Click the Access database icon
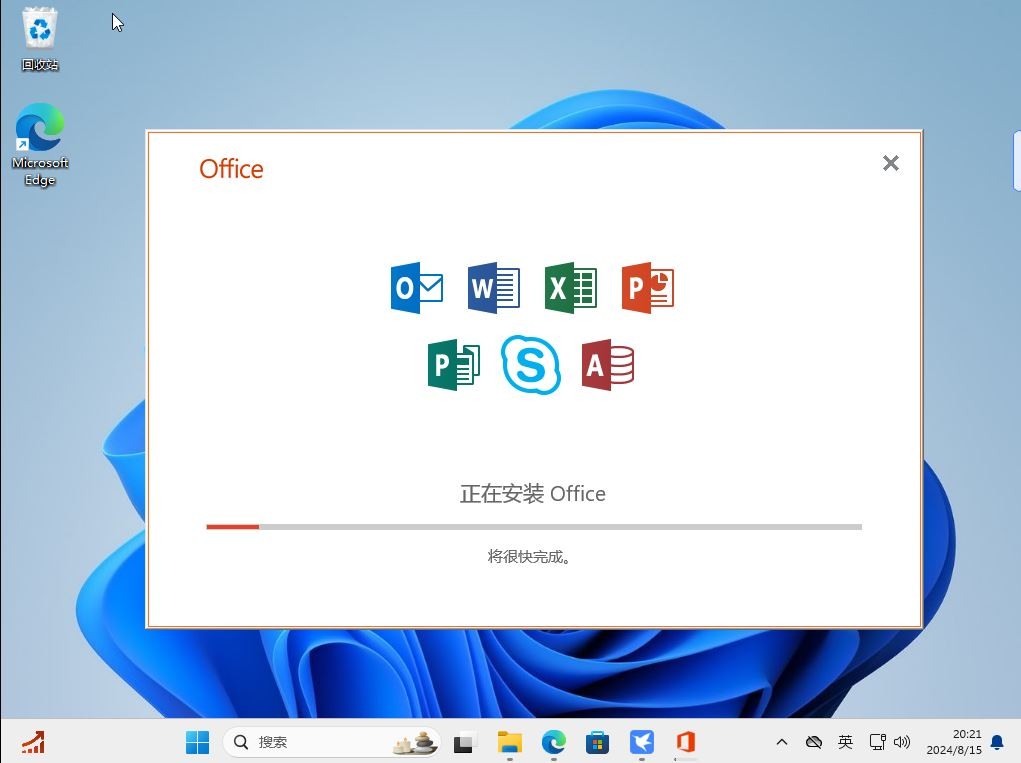This screenshot has height=763, width=1021. pos(608,365)
